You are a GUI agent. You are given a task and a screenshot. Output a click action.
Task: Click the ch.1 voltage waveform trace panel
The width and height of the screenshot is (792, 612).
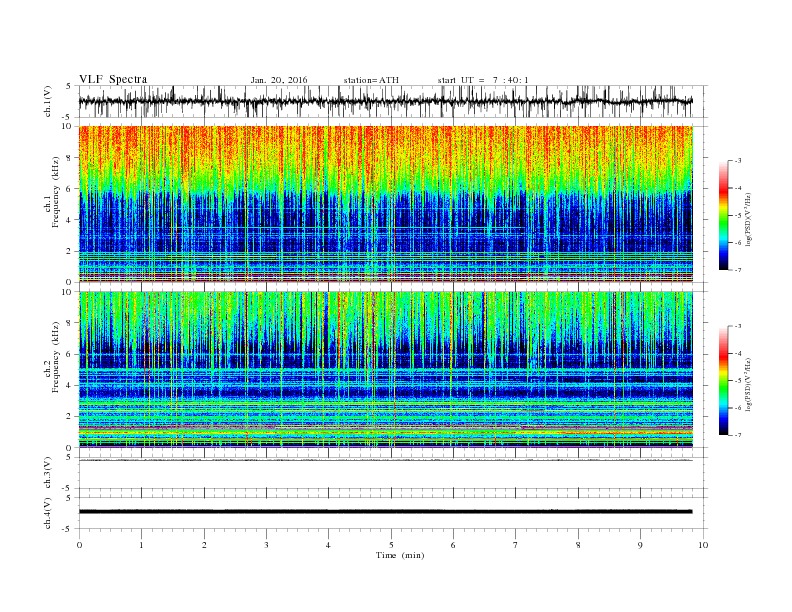(x=393, y=101)
